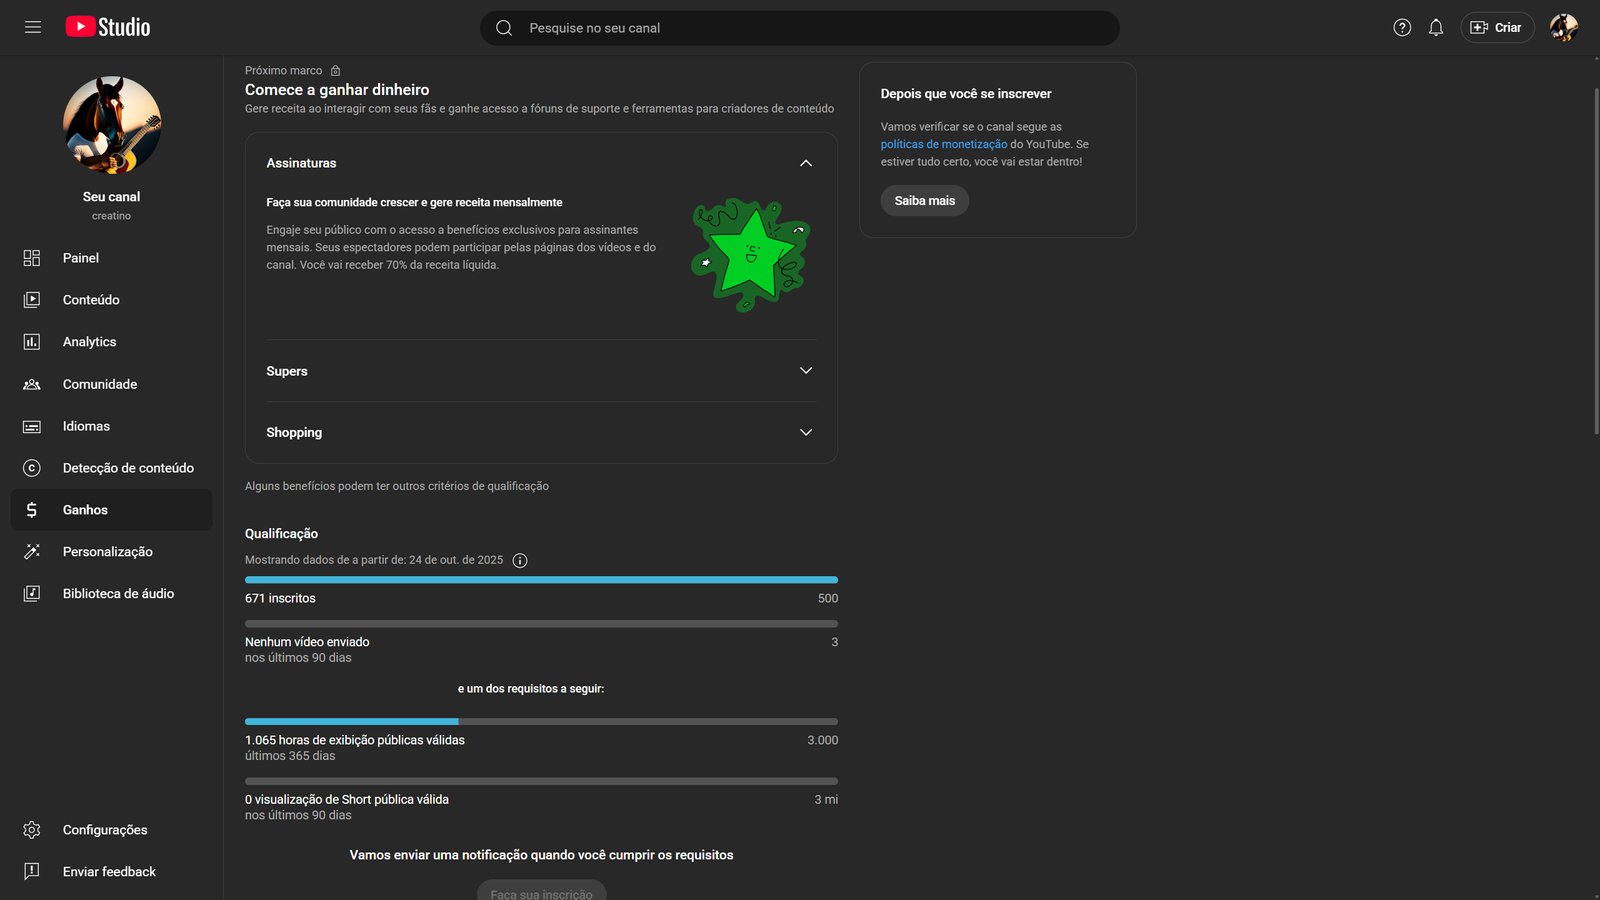
Task: Expand the Shopping section
Action: tap(806, 433)
